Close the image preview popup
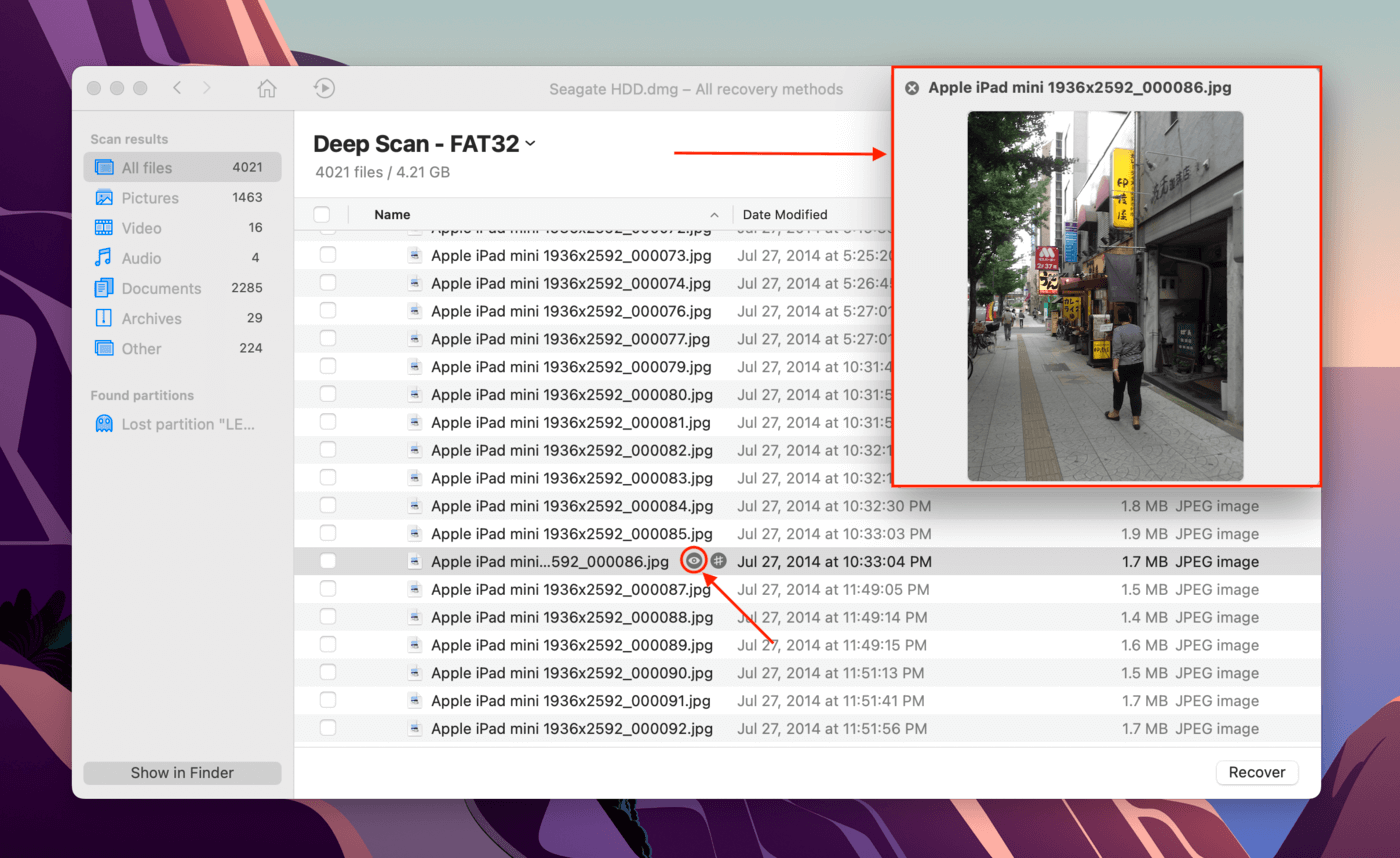The height and width of the screenshot is (858, 1400). click(x=912, y=88)
